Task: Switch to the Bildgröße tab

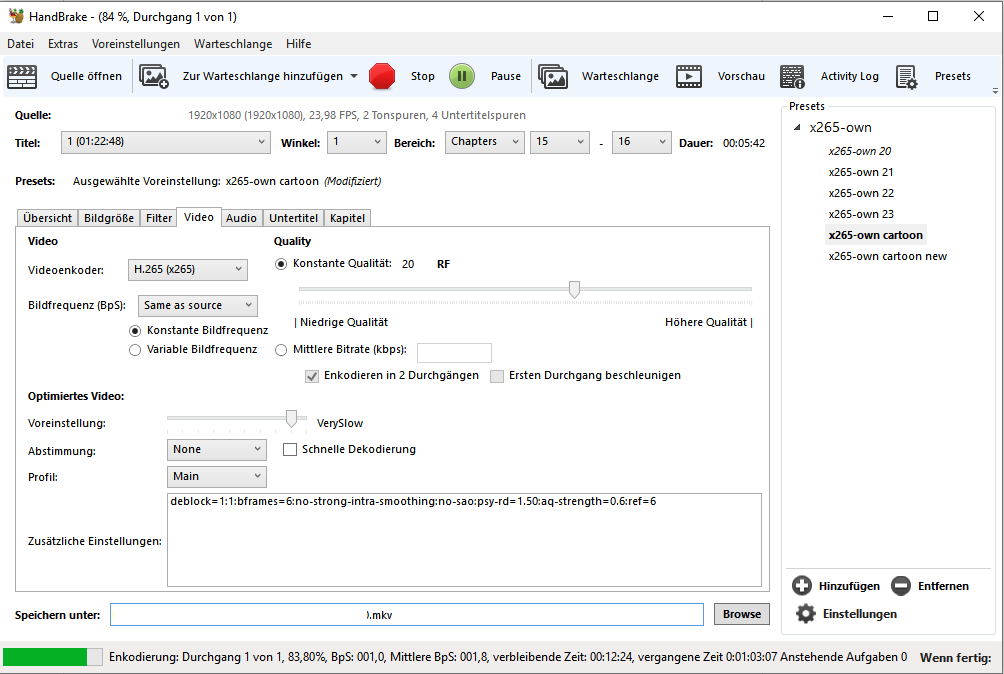Action: [109, 218]
